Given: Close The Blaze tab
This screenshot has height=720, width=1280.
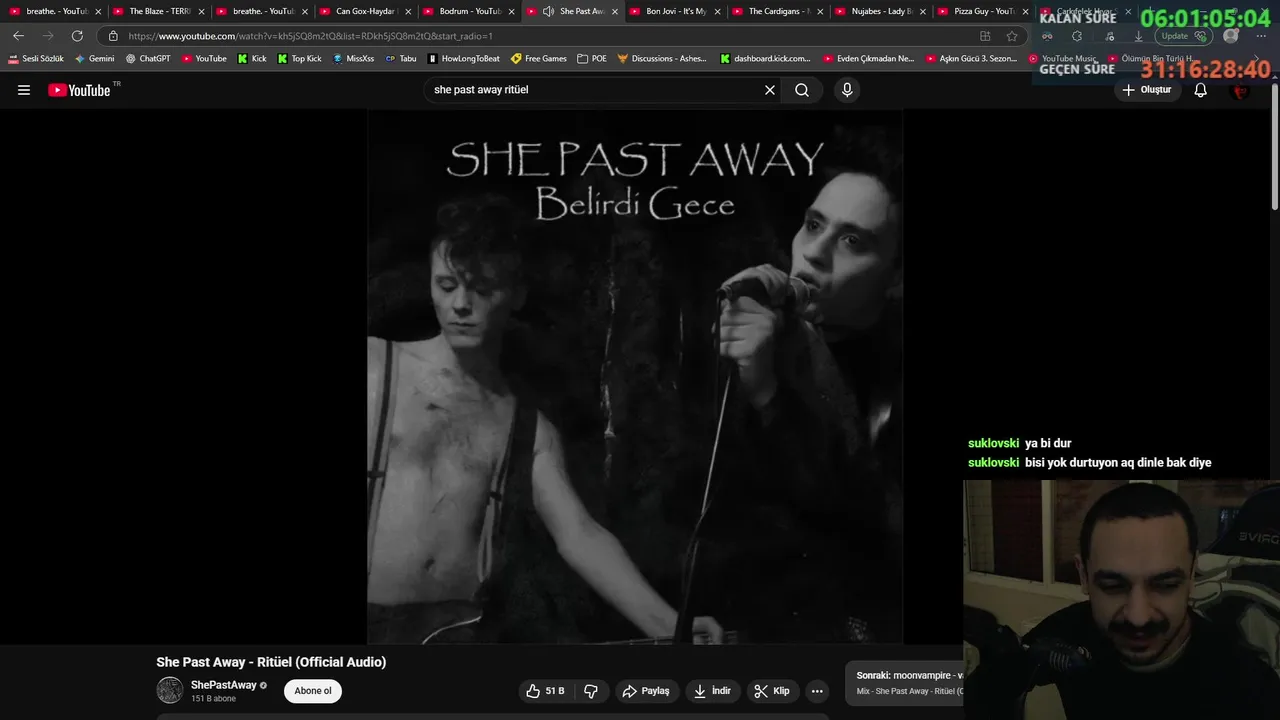Looking at the screenshot, I should [202, 11].
